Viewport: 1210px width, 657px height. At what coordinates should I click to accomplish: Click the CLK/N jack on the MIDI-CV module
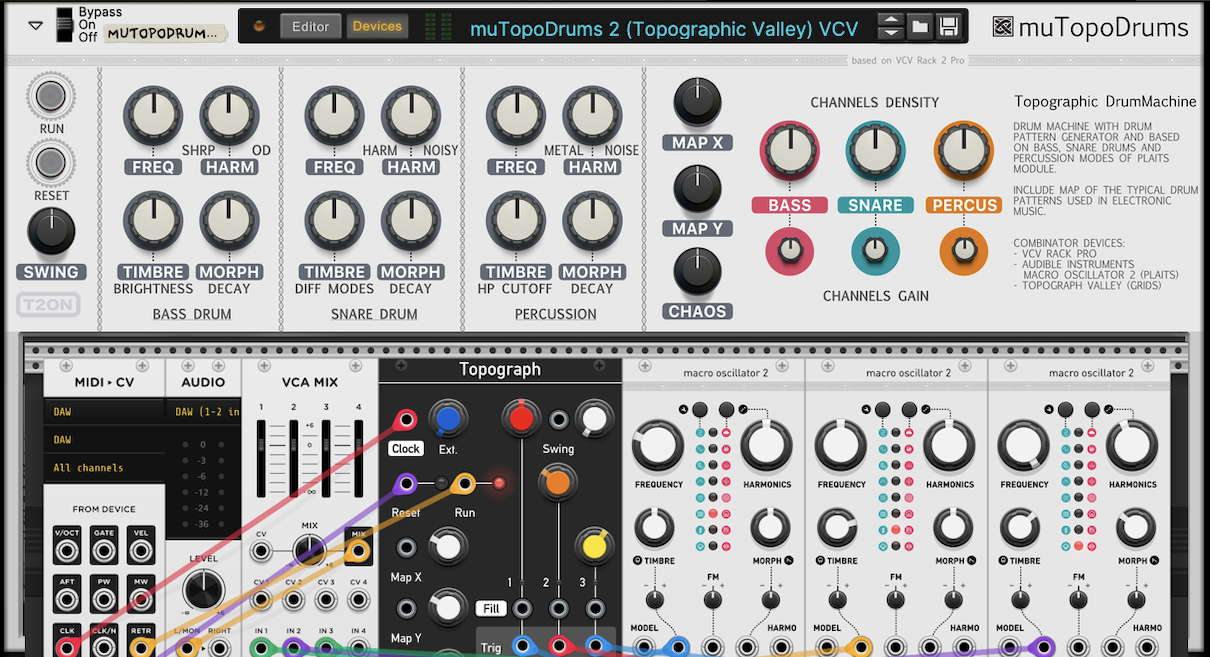[104, 646]
